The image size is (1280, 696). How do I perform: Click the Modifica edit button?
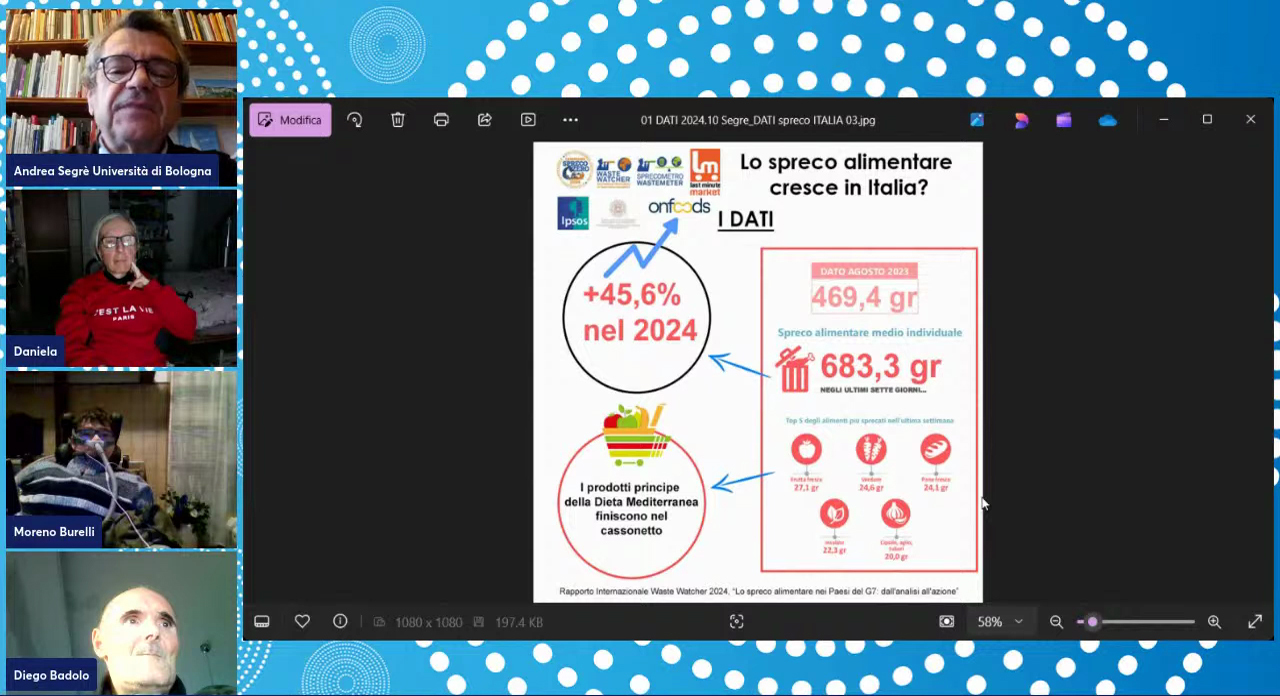pos(290,120)
